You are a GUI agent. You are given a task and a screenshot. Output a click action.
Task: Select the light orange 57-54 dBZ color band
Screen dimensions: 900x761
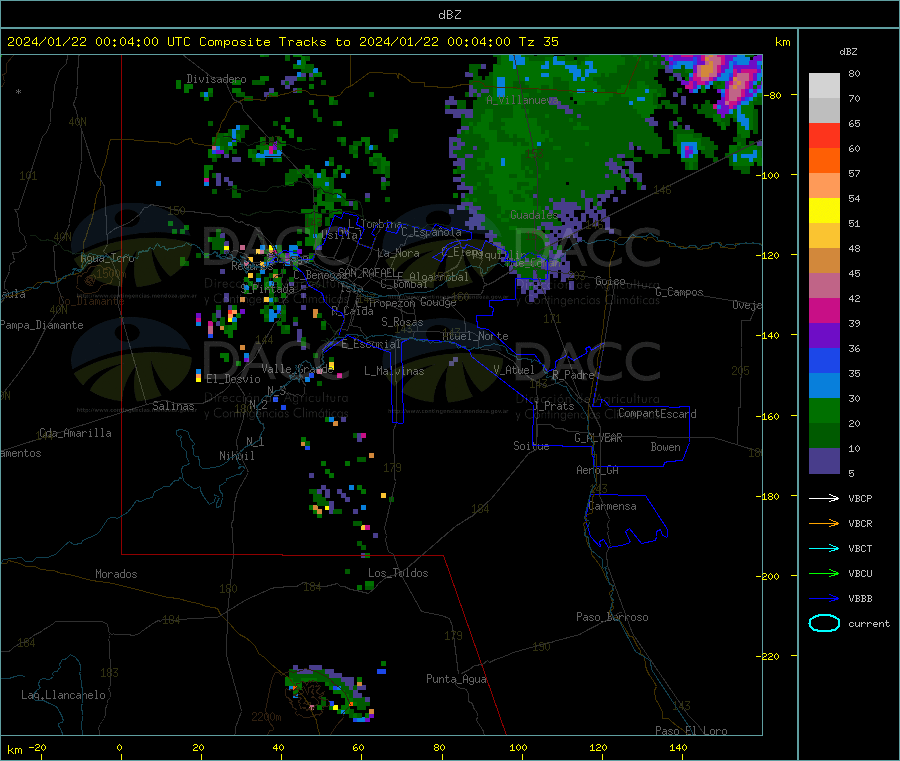[x=824, y=185]
